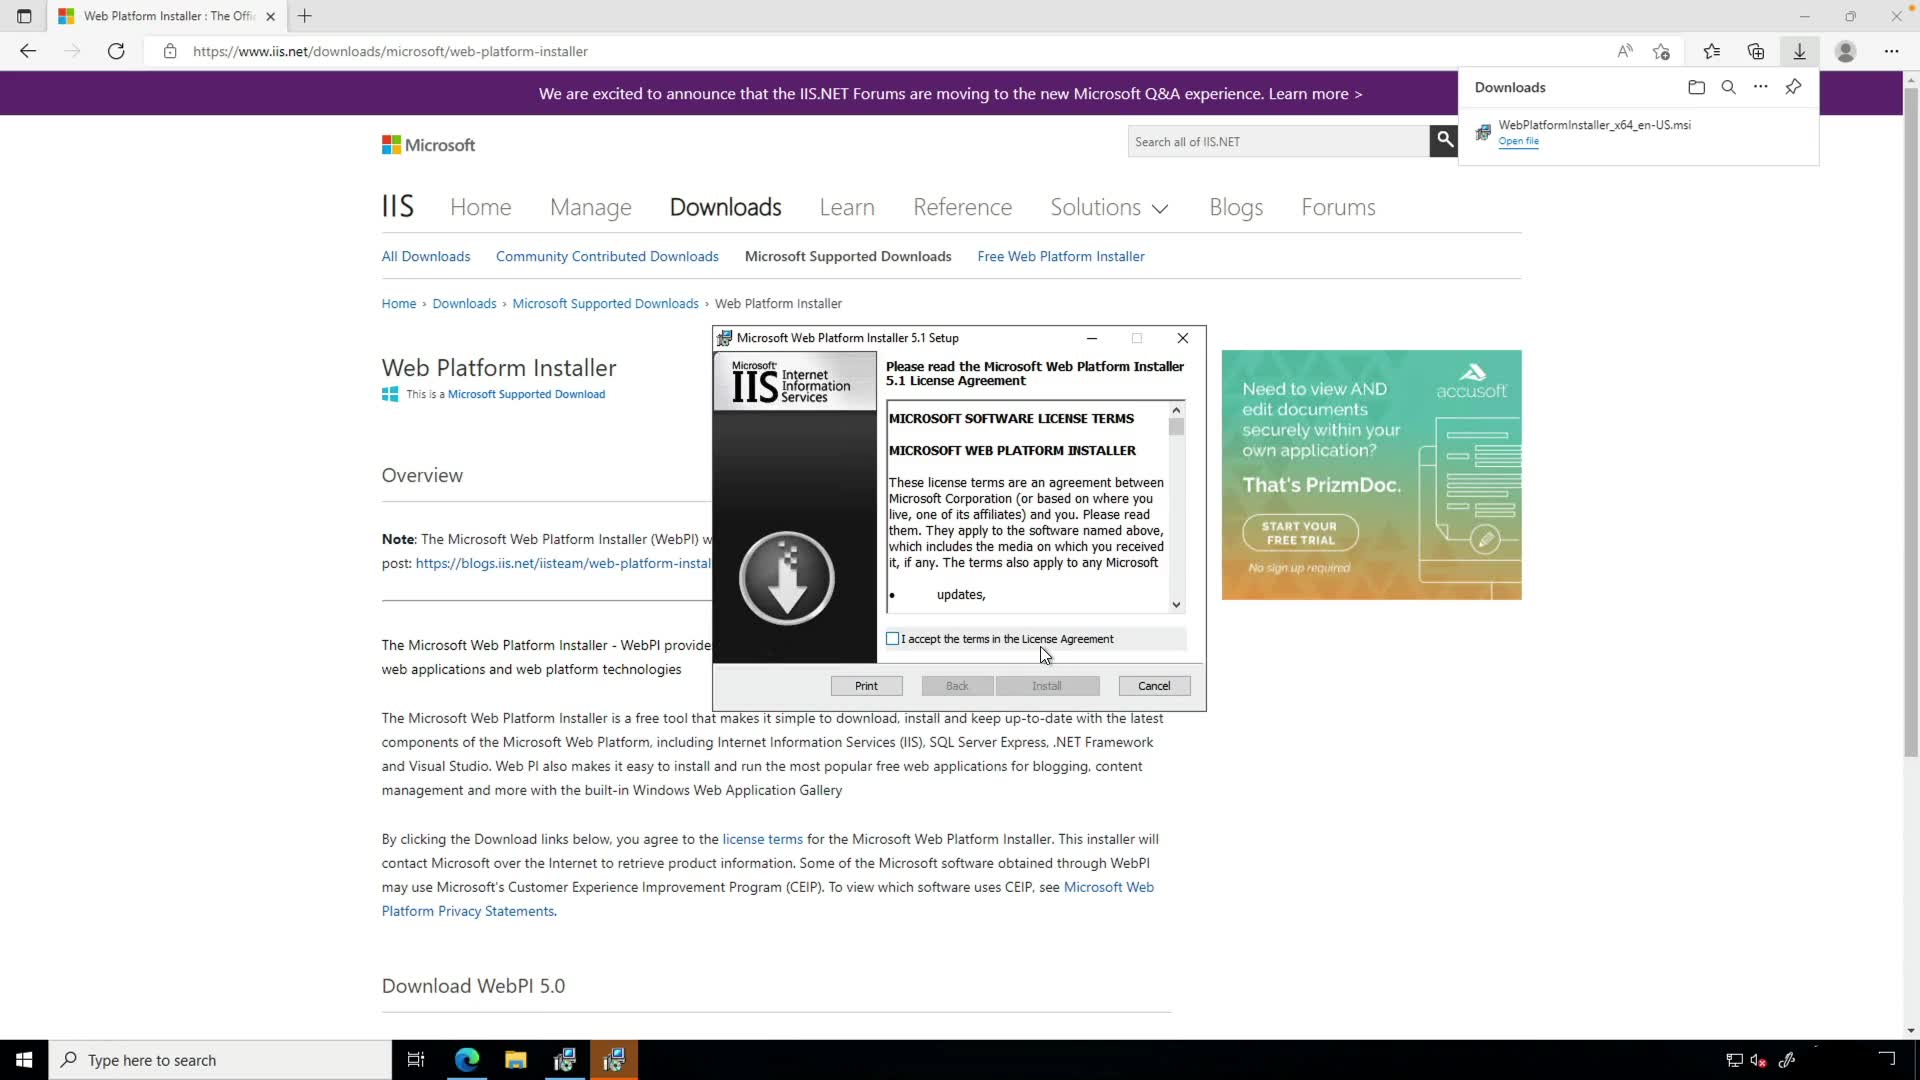Image resolution: width=1920 pixels, height=1080 pixels.
Task: Click Read aloud icon in address bar
Action: click(x=1625, y=51)
